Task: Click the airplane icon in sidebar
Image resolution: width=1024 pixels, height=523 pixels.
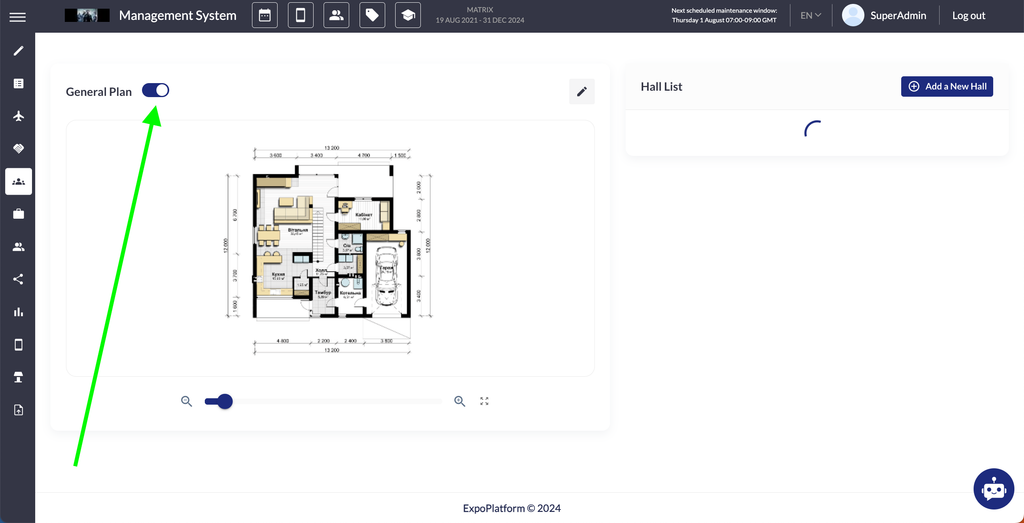Action: click(18, 116)
